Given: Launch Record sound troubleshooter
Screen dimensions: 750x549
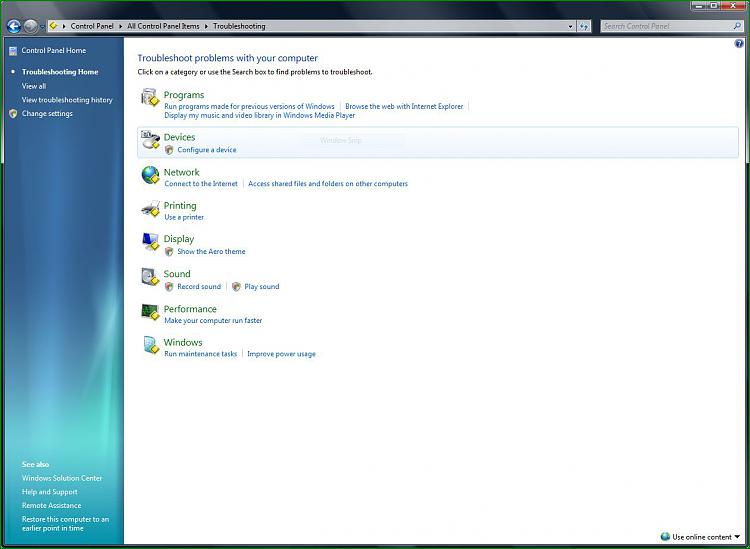Looking at the screenshot, I should coord(199,286).
